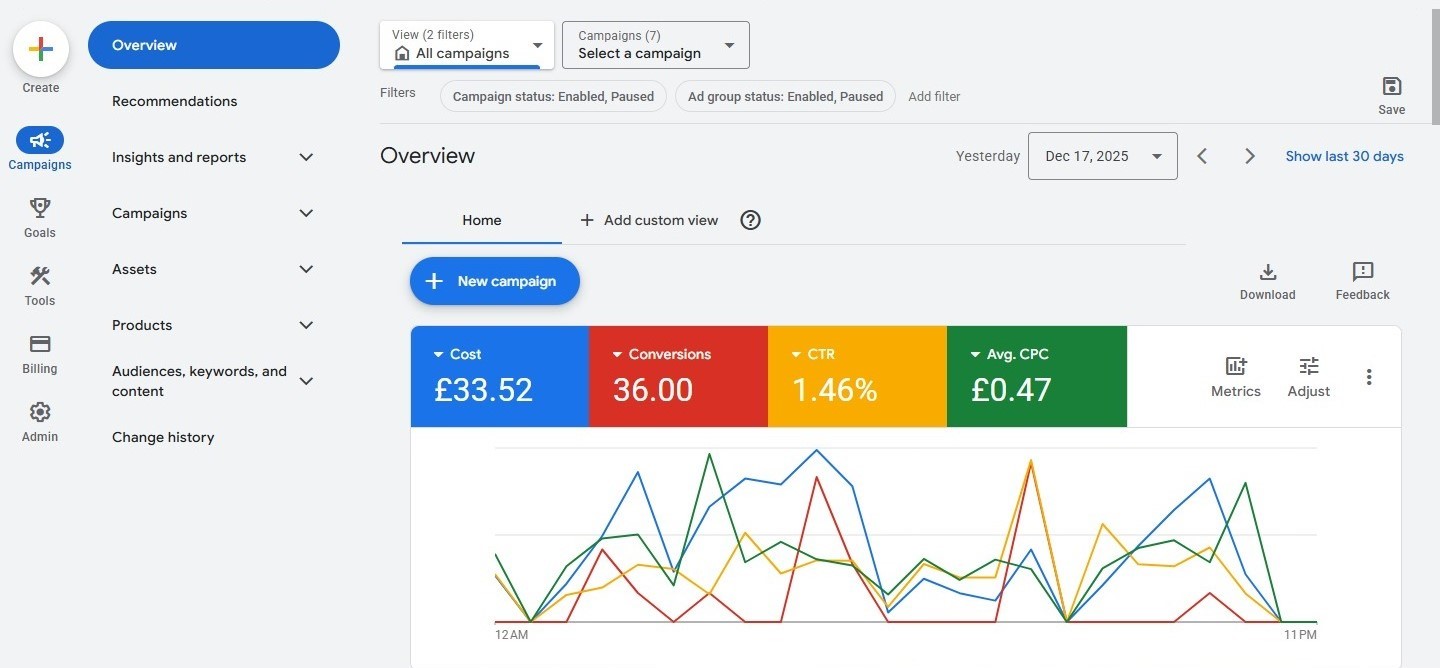Click the Save icon
The image size is (1440, 668).
pos(1391,86)
